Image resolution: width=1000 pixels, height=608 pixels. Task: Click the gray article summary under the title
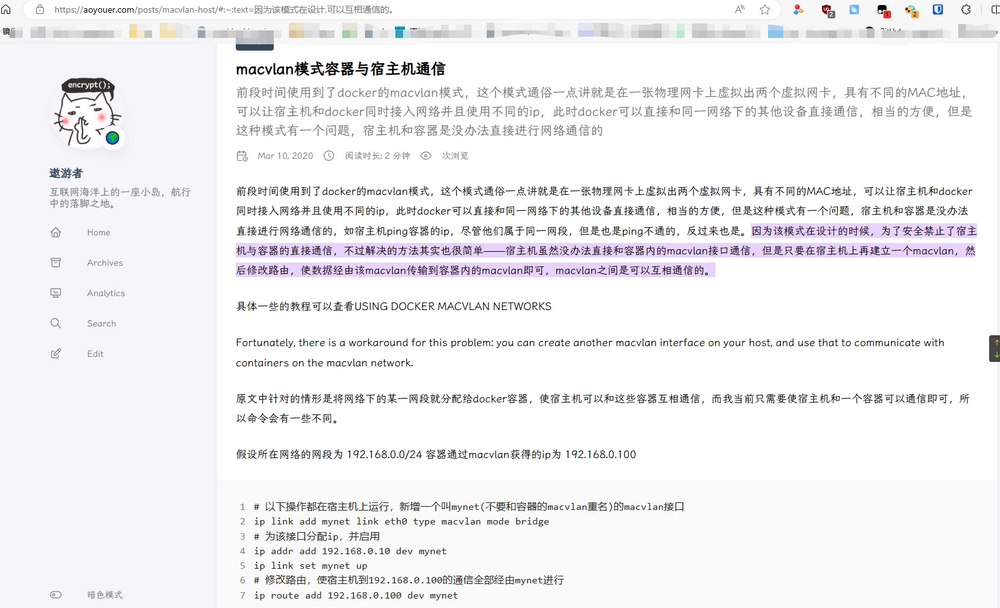point(604,112)
